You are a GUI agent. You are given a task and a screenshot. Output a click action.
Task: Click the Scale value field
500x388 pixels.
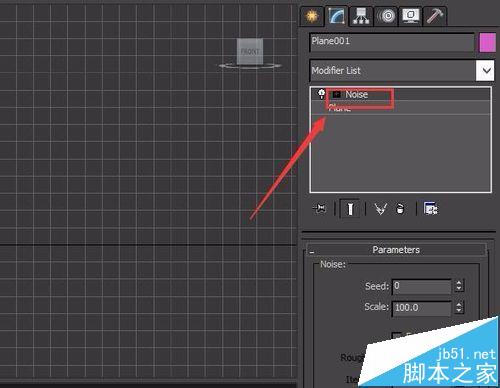(x=422, y=308)
